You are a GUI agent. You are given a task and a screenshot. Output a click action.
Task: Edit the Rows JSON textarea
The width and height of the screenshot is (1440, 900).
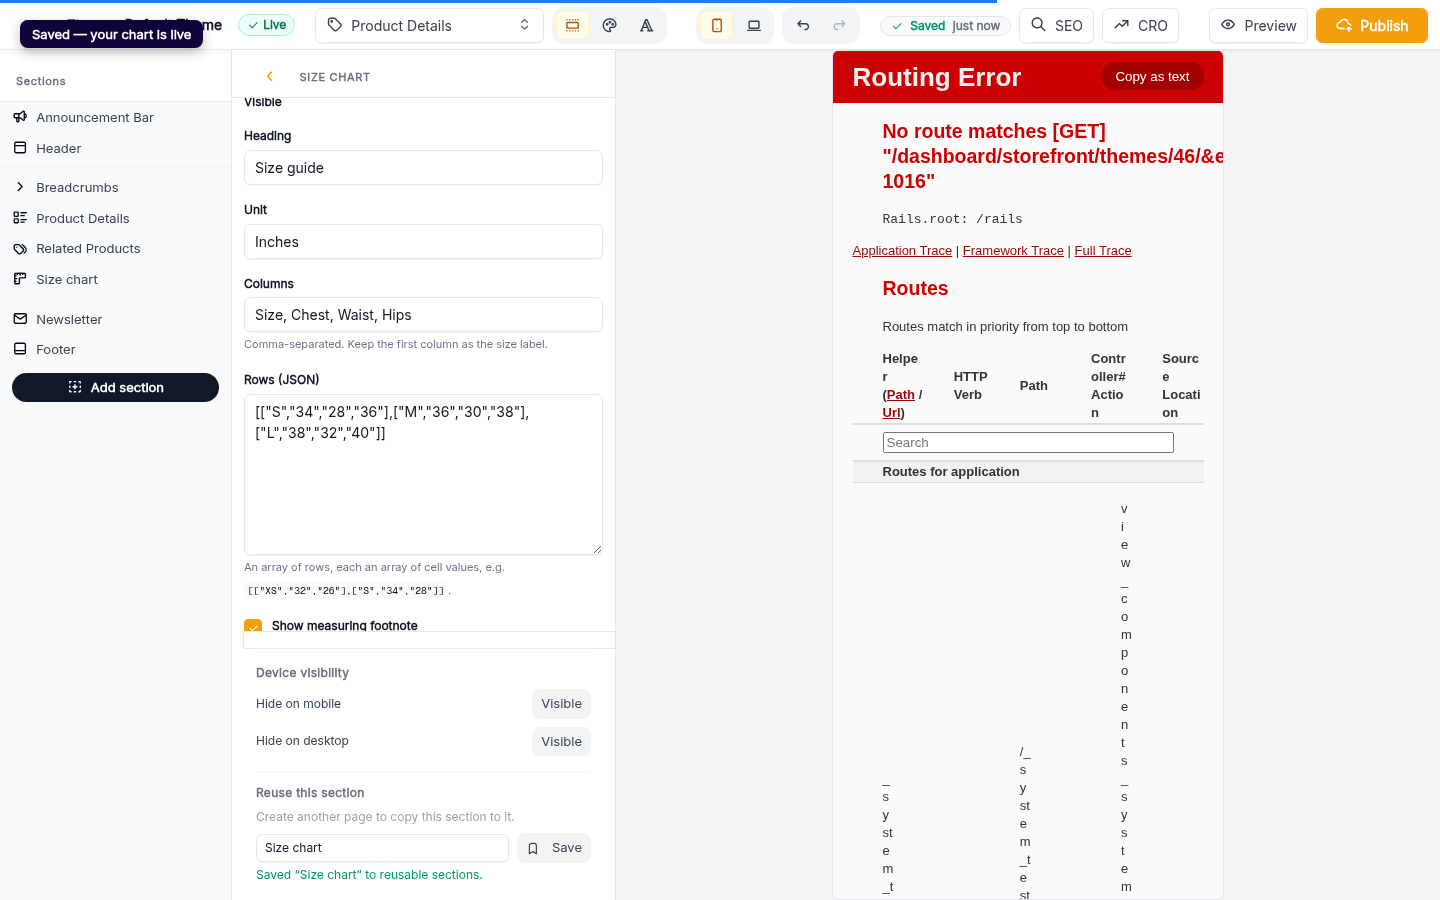(423, 475)
